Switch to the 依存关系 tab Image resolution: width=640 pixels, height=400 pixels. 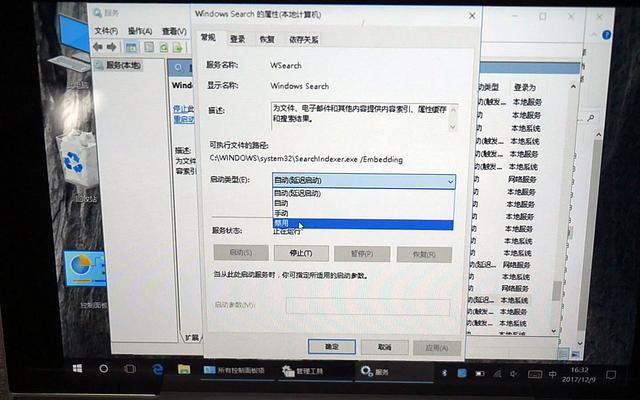pos(304,40)
